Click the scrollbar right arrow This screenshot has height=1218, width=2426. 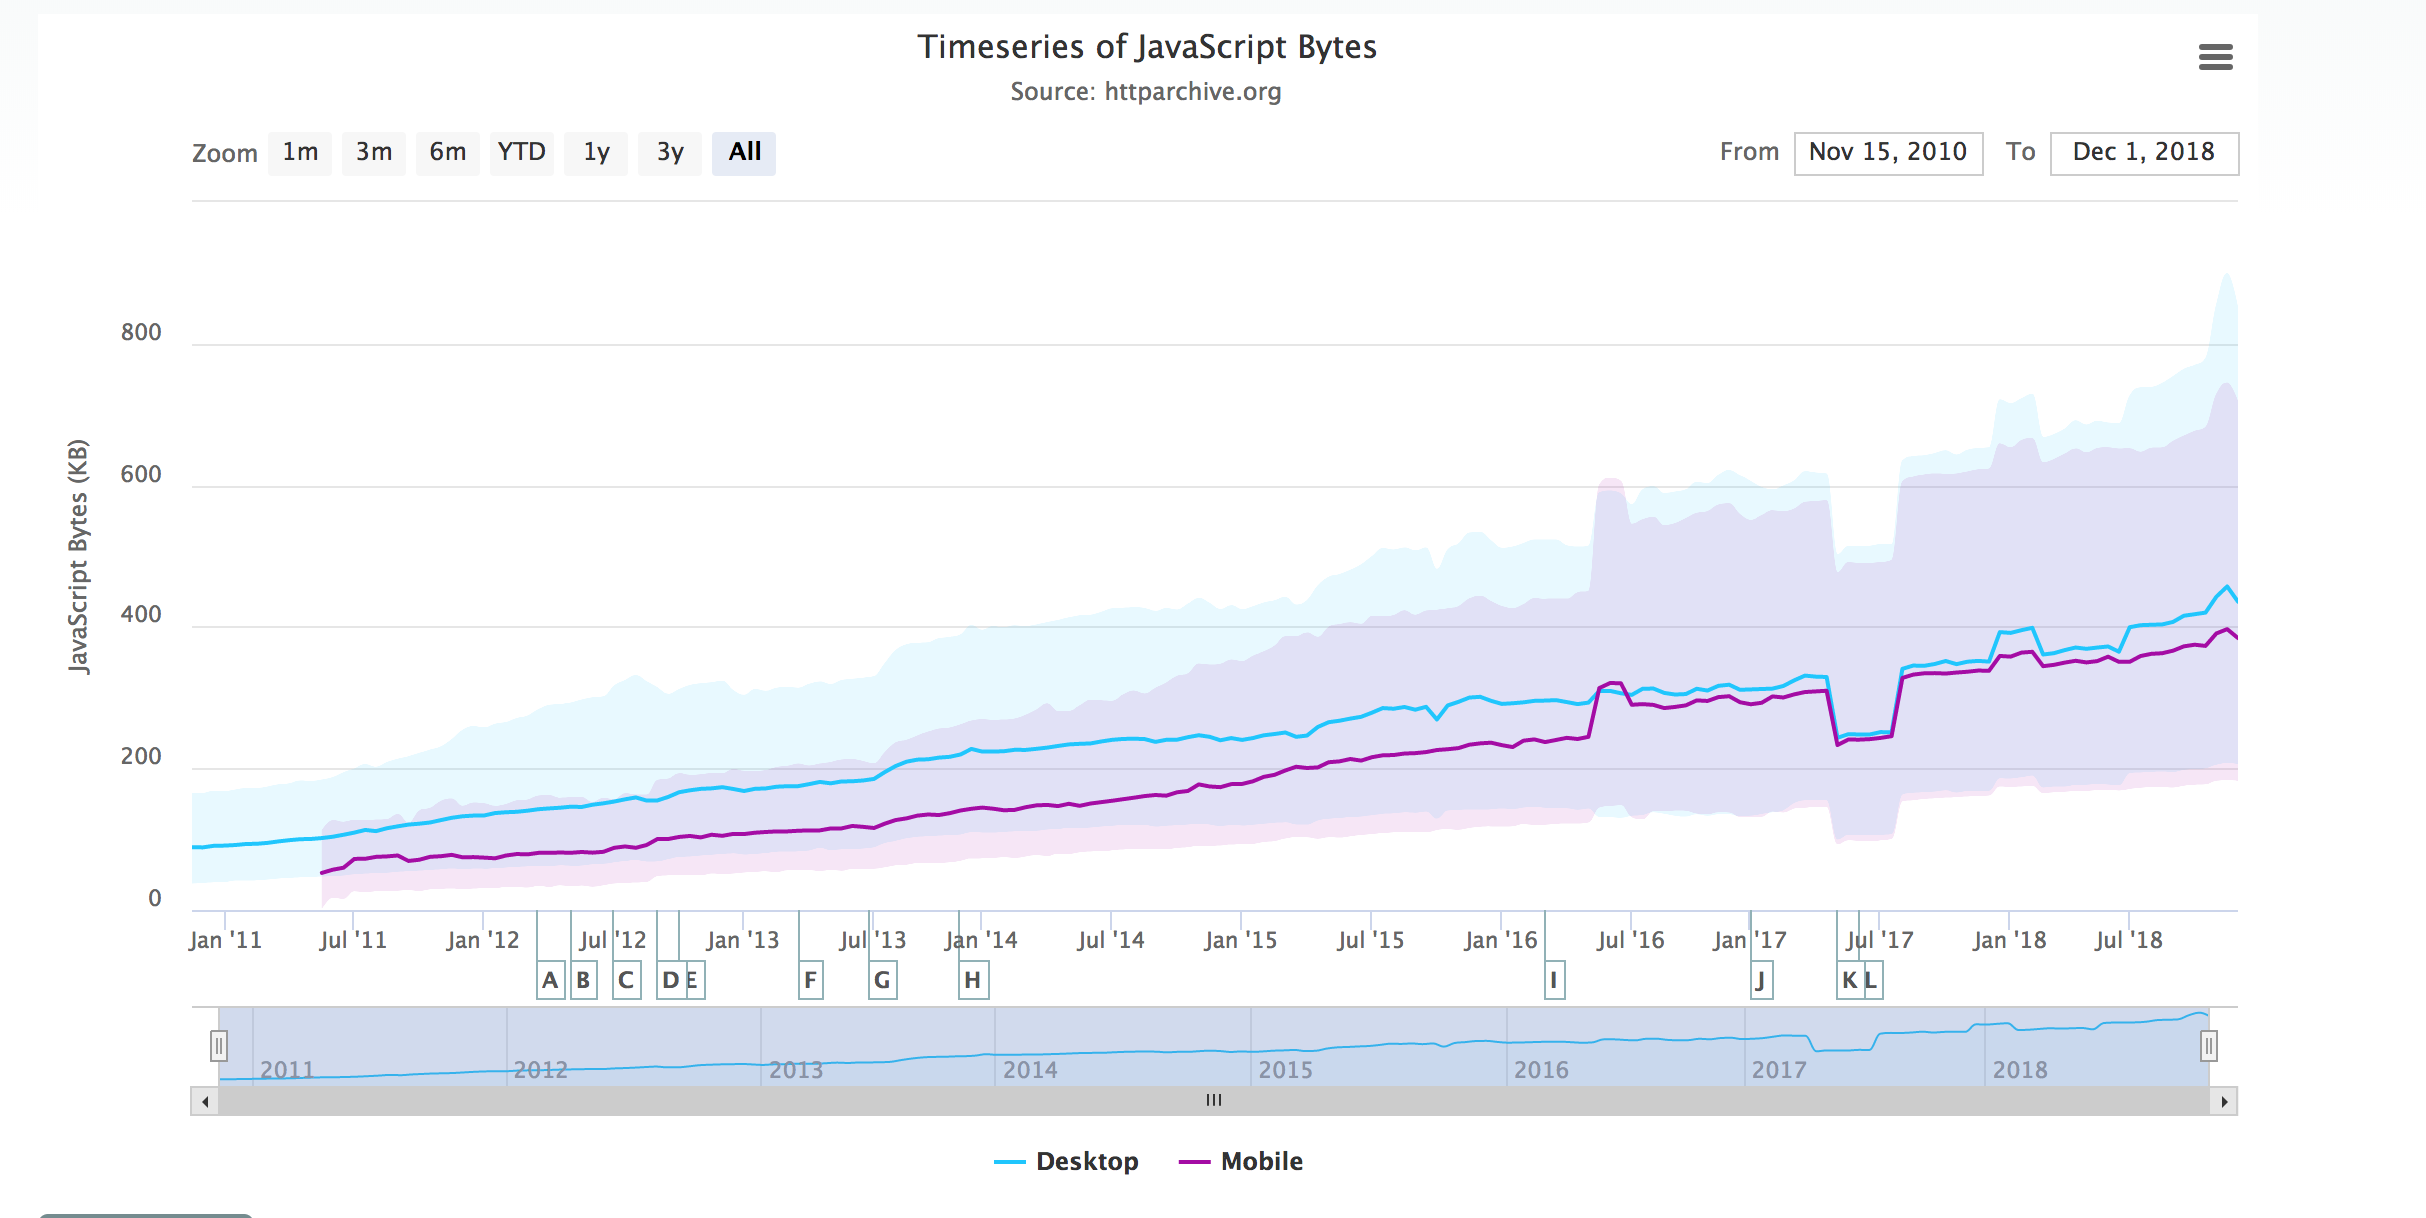click(x=2223, y=1101)
